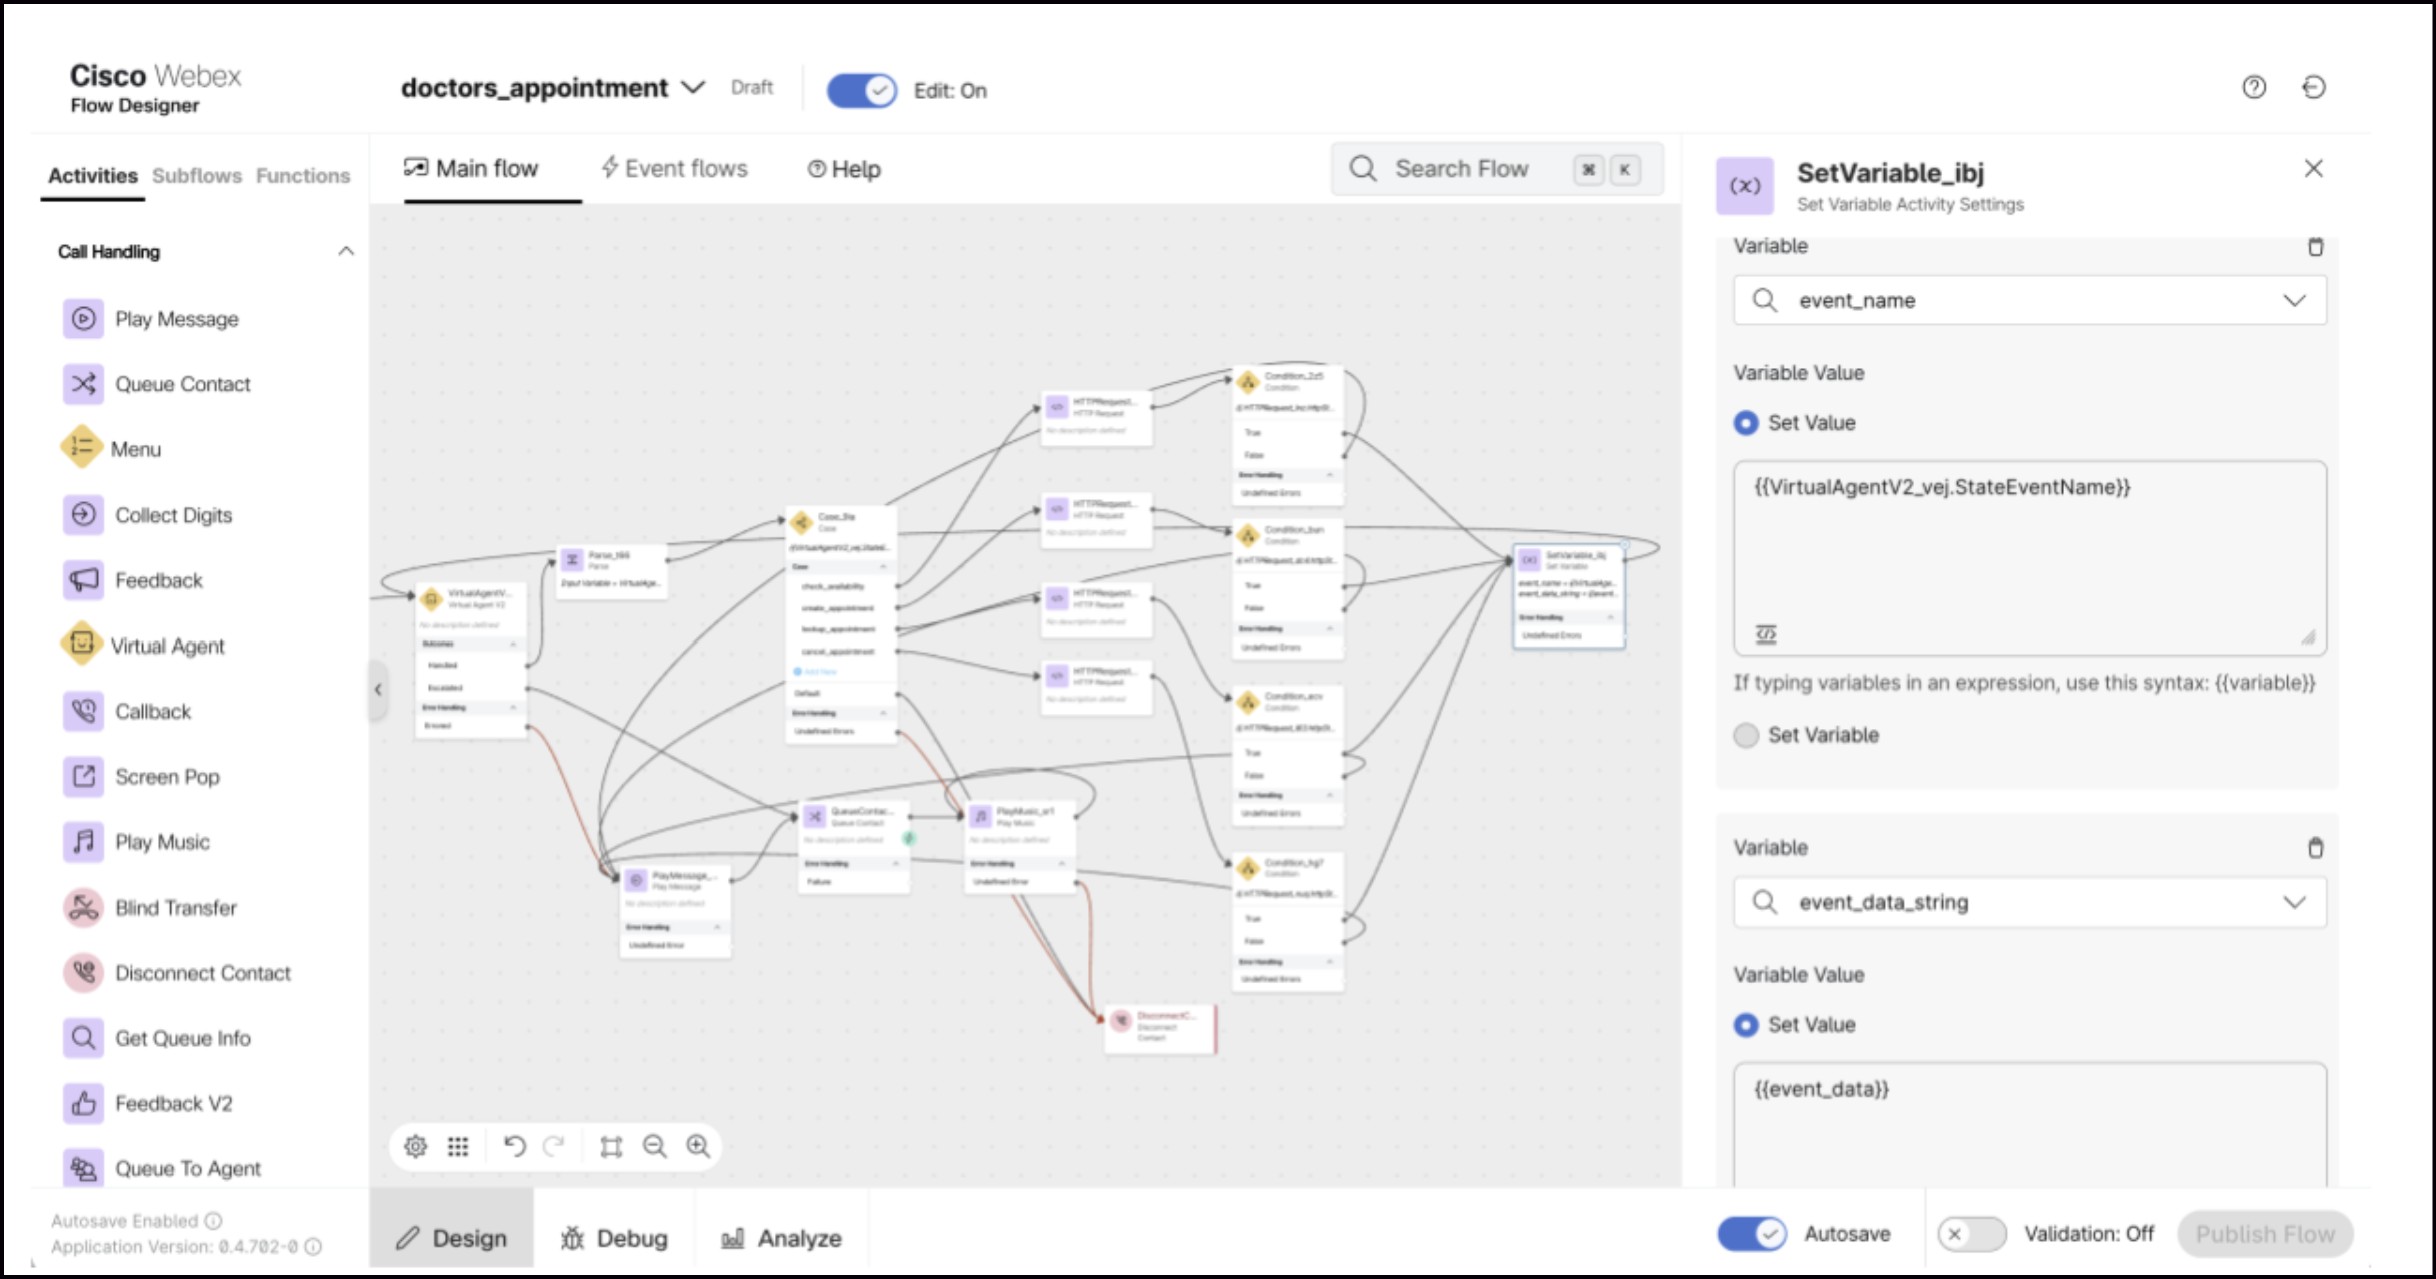
Task: Click the Blind Transfer activity icon
Action: (83, 908)
